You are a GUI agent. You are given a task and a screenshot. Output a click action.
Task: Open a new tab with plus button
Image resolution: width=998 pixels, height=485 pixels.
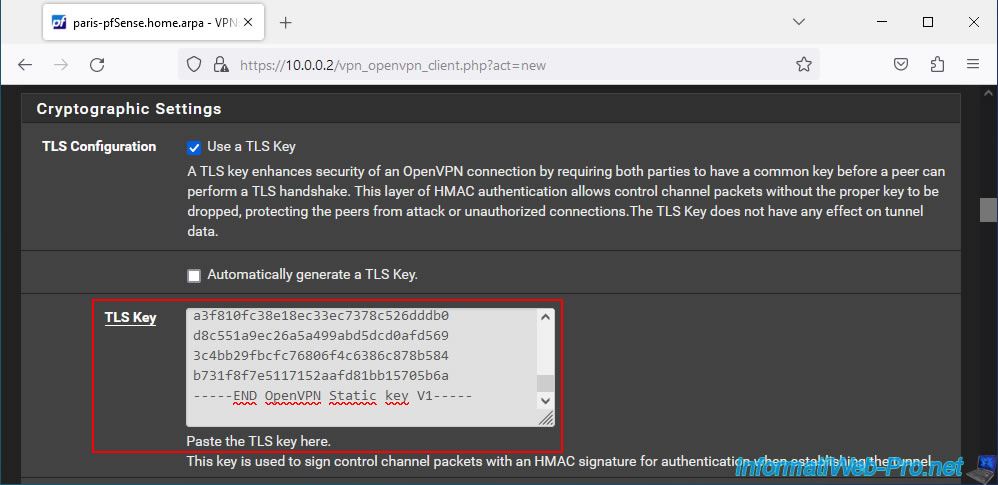click(x=286, y=23)
